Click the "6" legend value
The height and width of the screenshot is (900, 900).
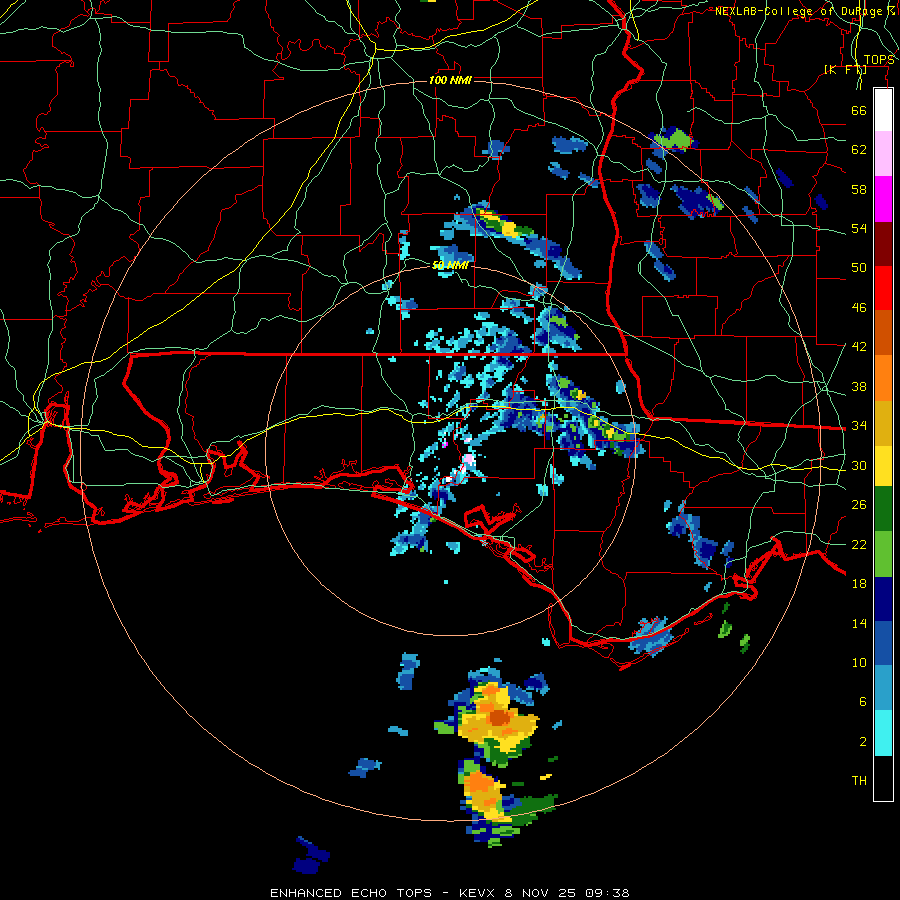click(863, 702)
